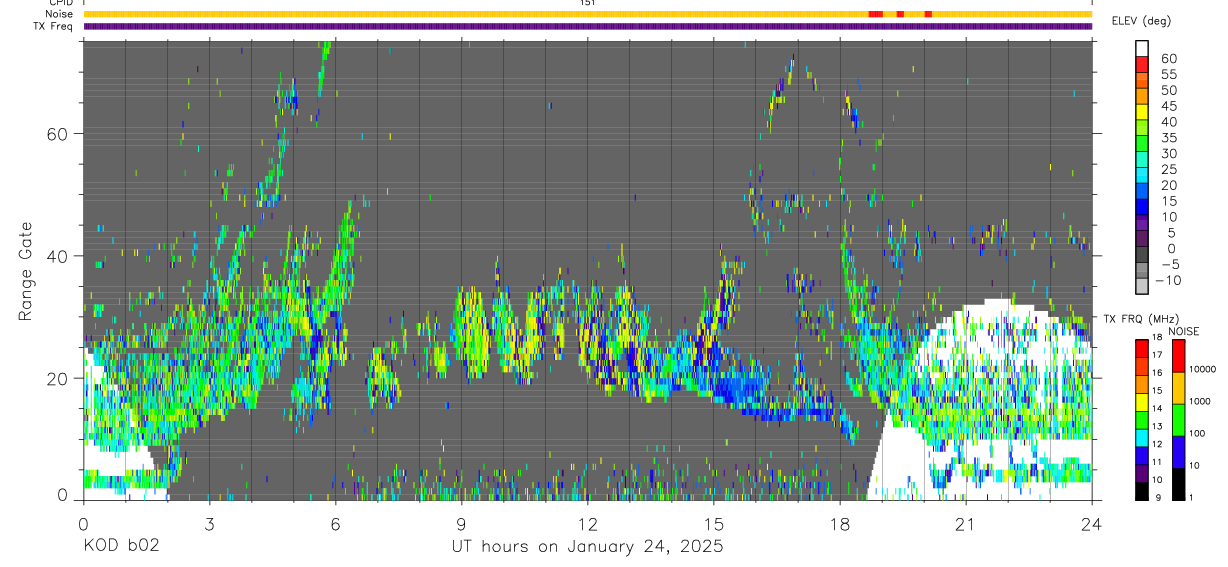Screen dimensions: 1228x567
Task: Click the orange Noise strip above the plot
Action: [x=588, y=14]
